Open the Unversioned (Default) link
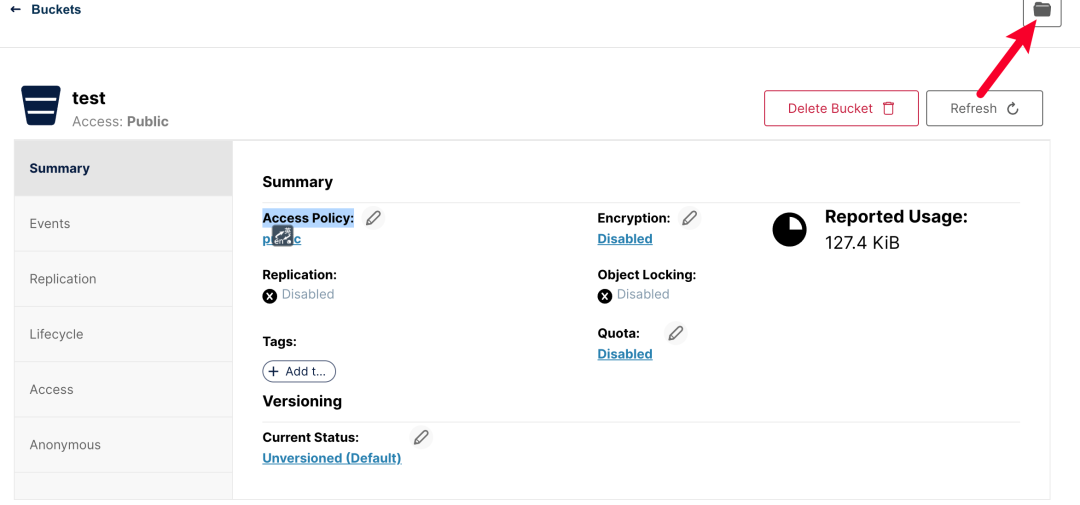 331,458
